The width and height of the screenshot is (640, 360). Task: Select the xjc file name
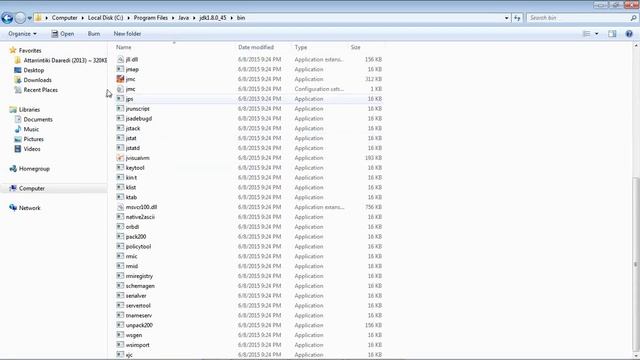pyautogui.click(x=129, y=355)
